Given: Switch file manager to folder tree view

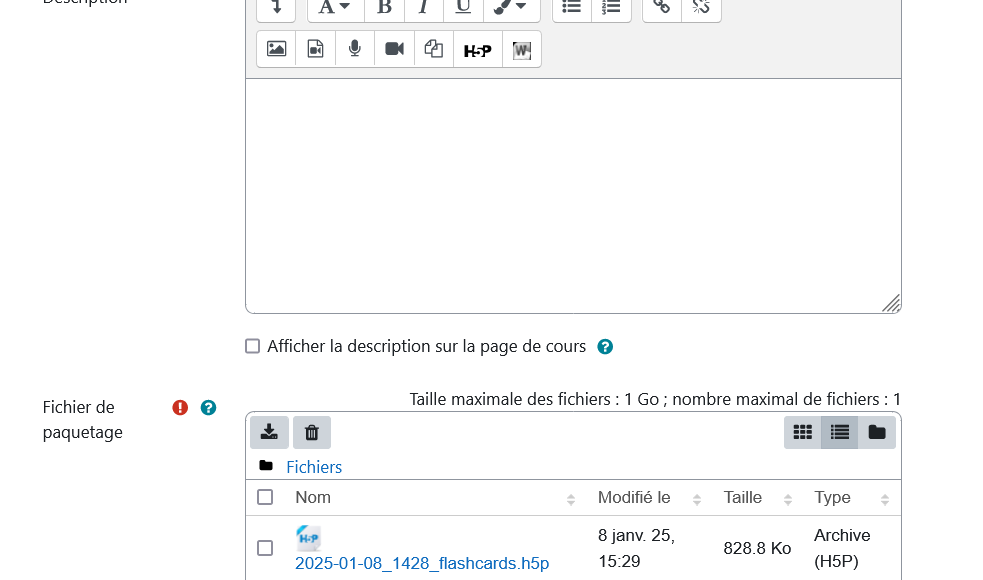Looking at the screenshot, I should tap(877, 432).
